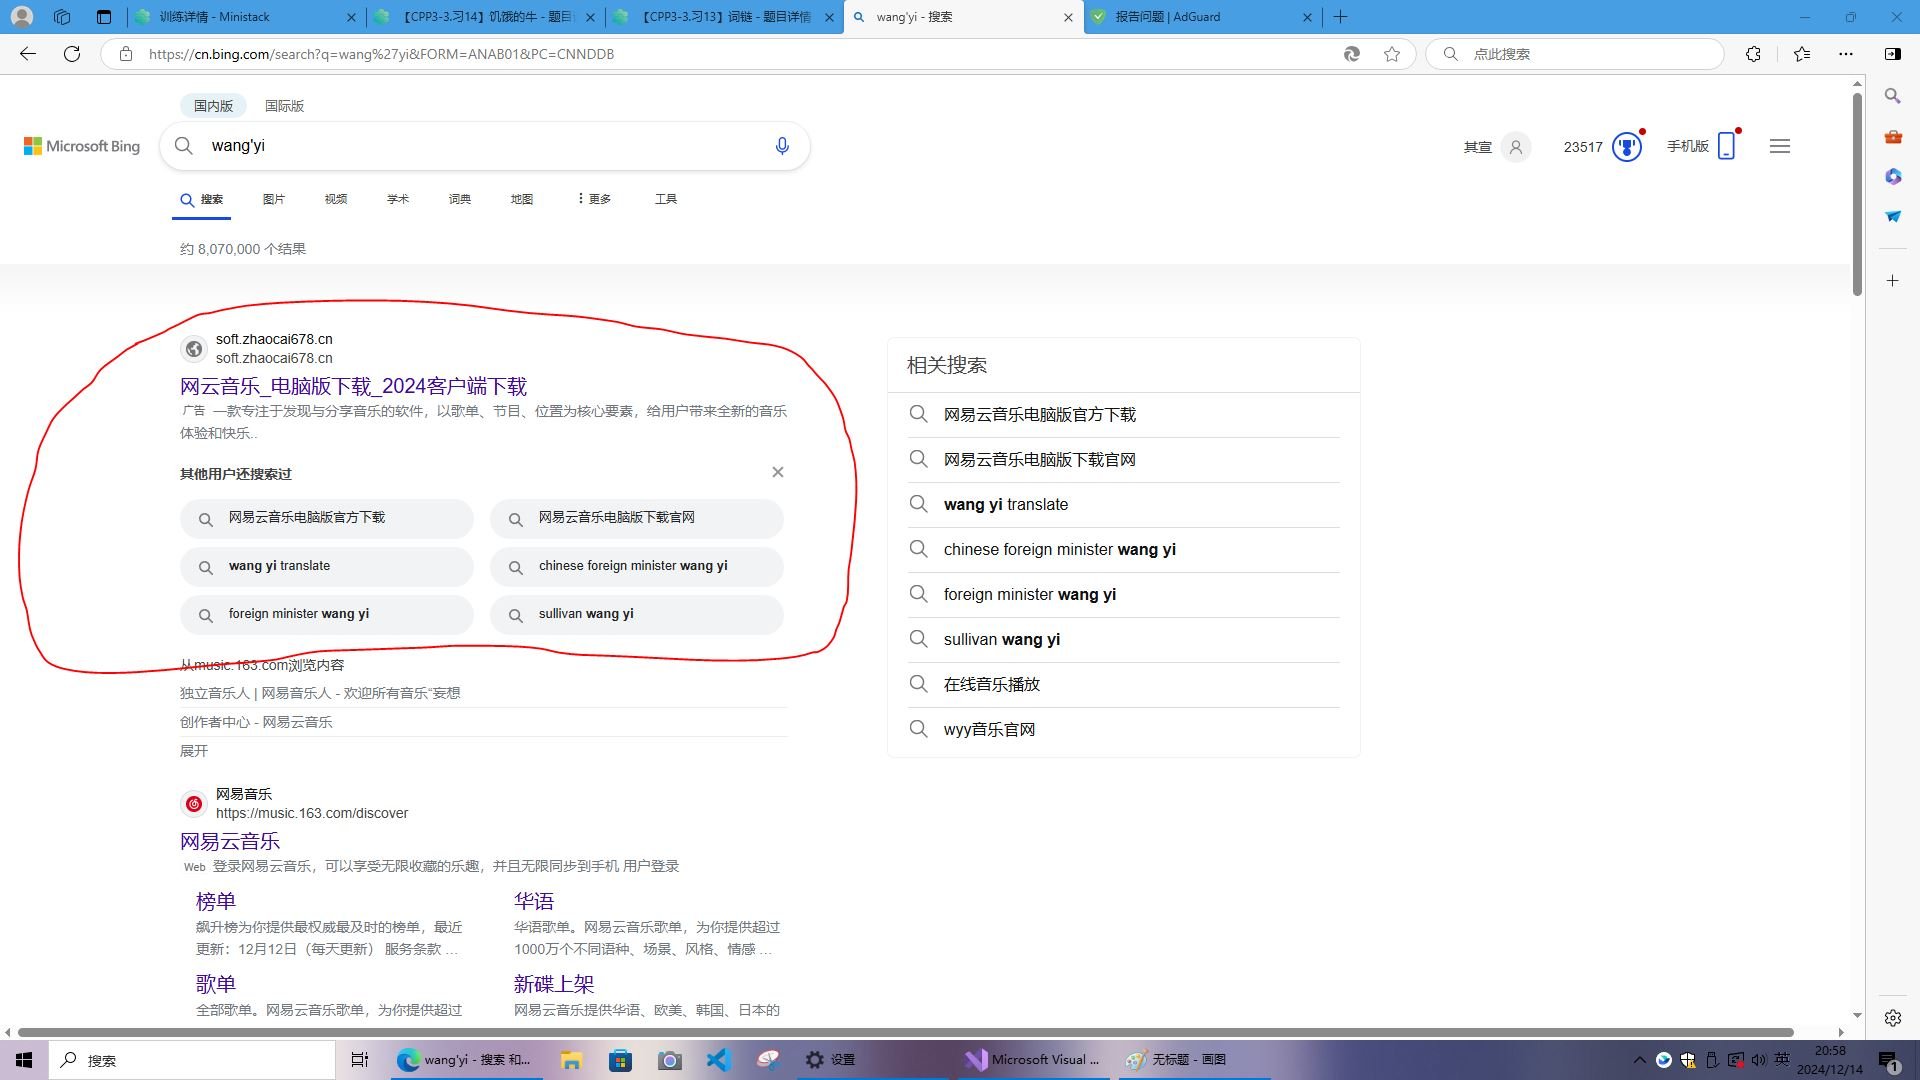The image size is (1920, 1080).
Task: Click chip sullivan wang yi
Action: coord(637,614)
